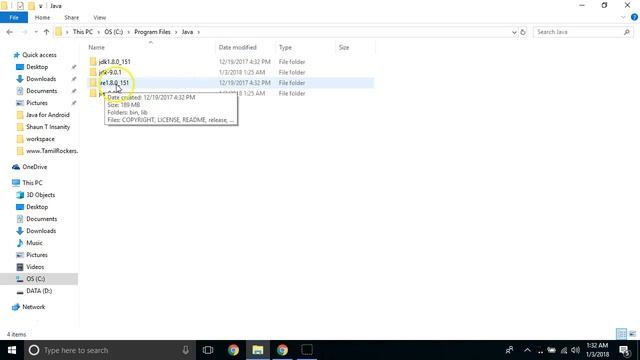Open Quick access in navigation pane
640x360 pixels.
click(x=39, y=55)
